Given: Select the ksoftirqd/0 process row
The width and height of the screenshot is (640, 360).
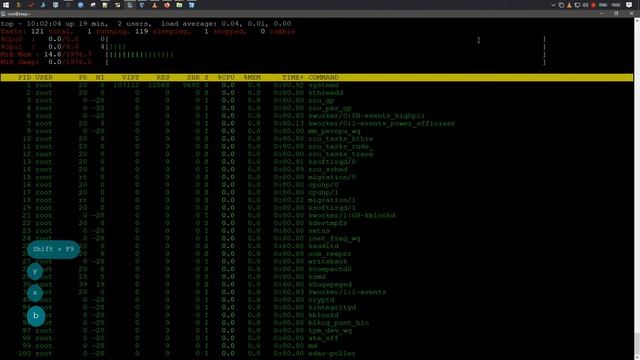Looking at the screenshot, I should pos(317,162).
